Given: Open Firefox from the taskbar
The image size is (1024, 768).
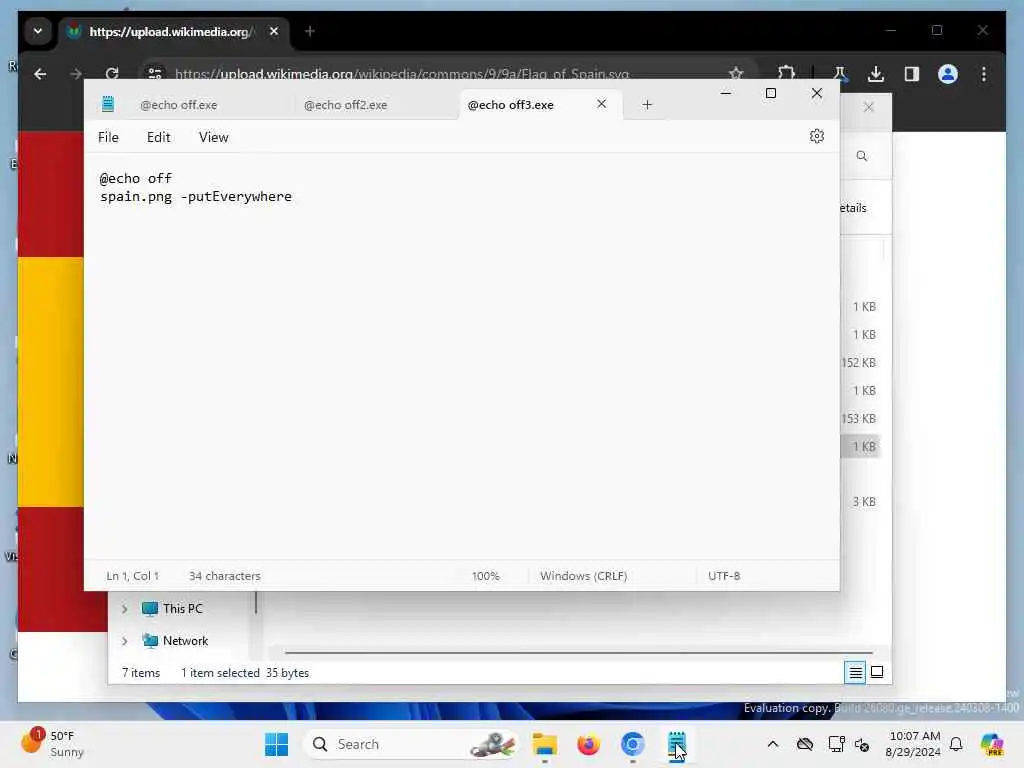Looking at the screenshot, I should 588,744.
